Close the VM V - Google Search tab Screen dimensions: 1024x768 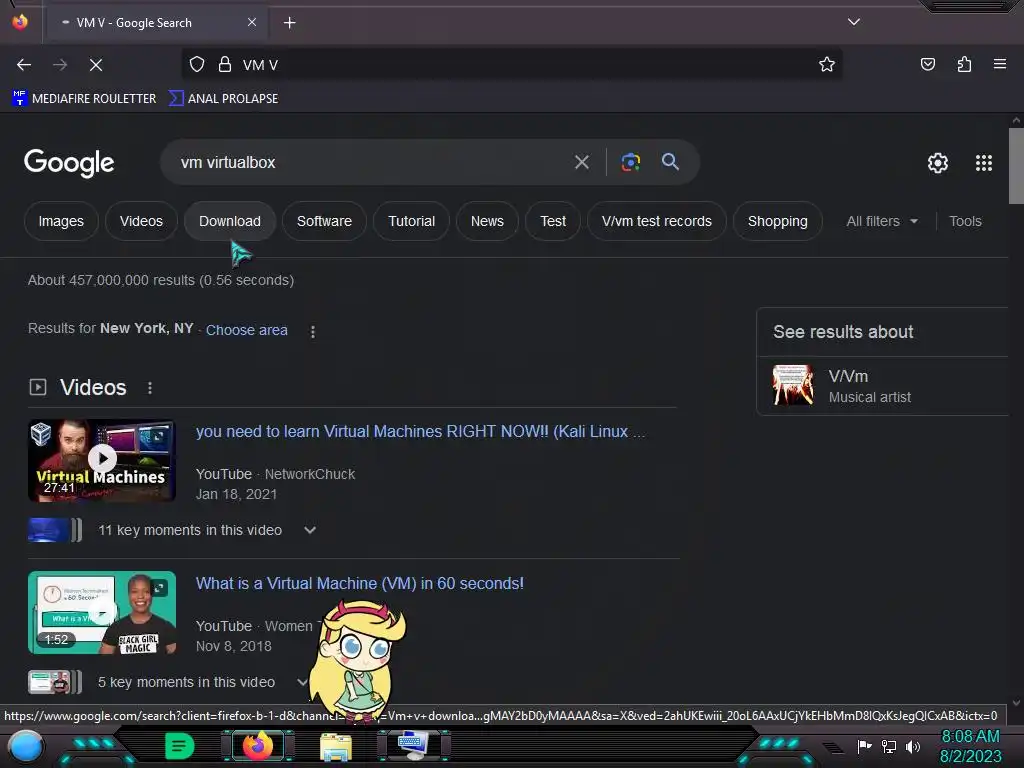tap(251, 22)
